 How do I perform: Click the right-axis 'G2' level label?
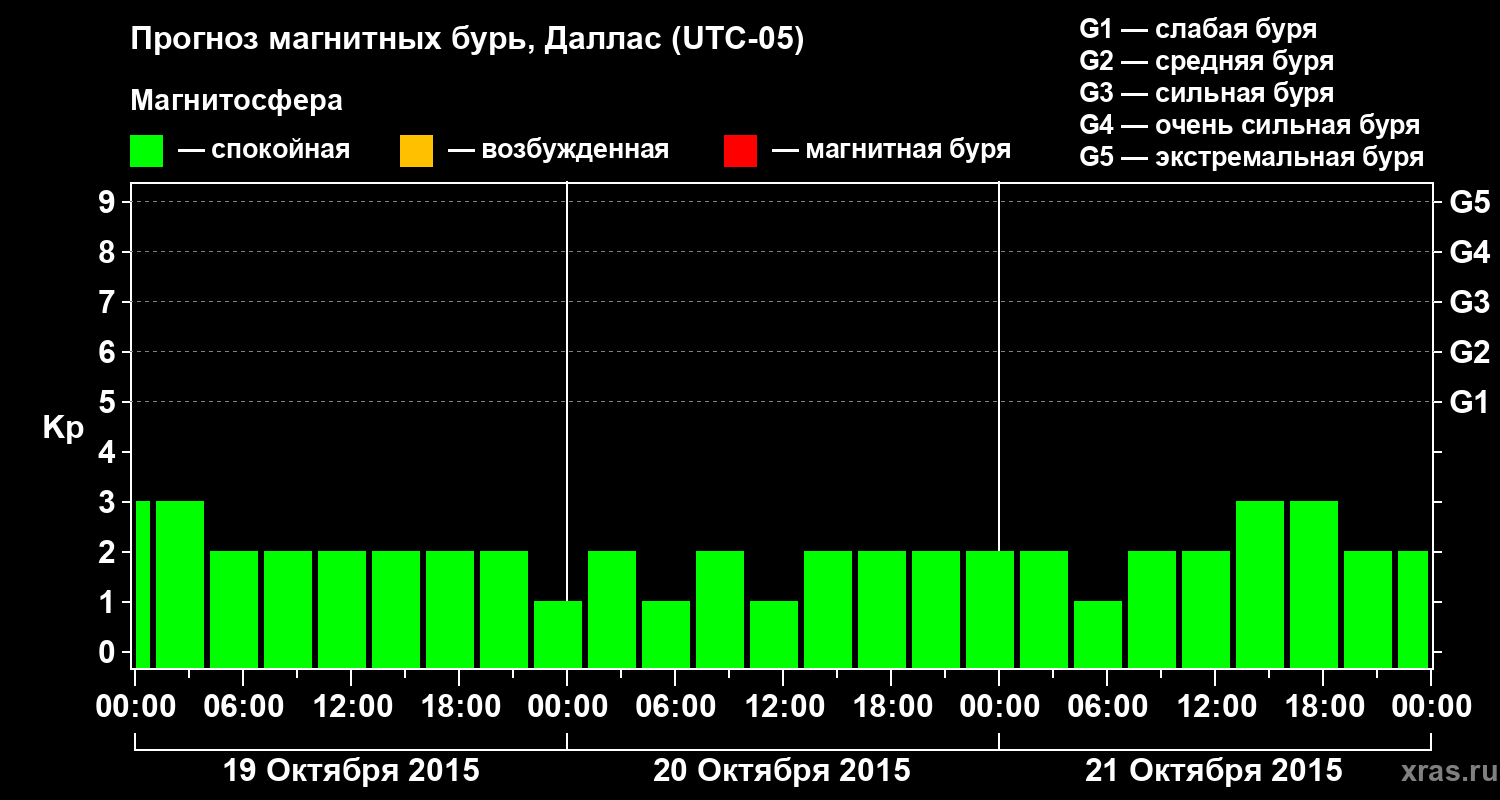1469,352
